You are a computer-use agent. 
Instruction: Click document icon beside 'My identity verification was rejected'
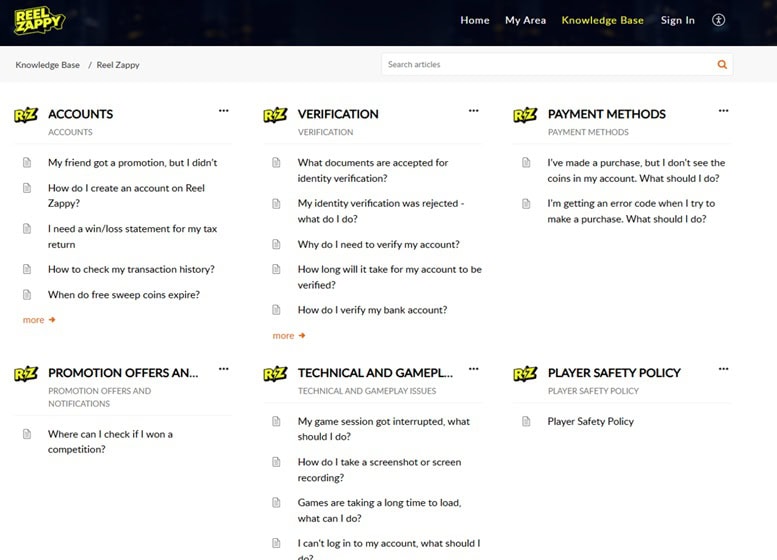tap(276, 203)
